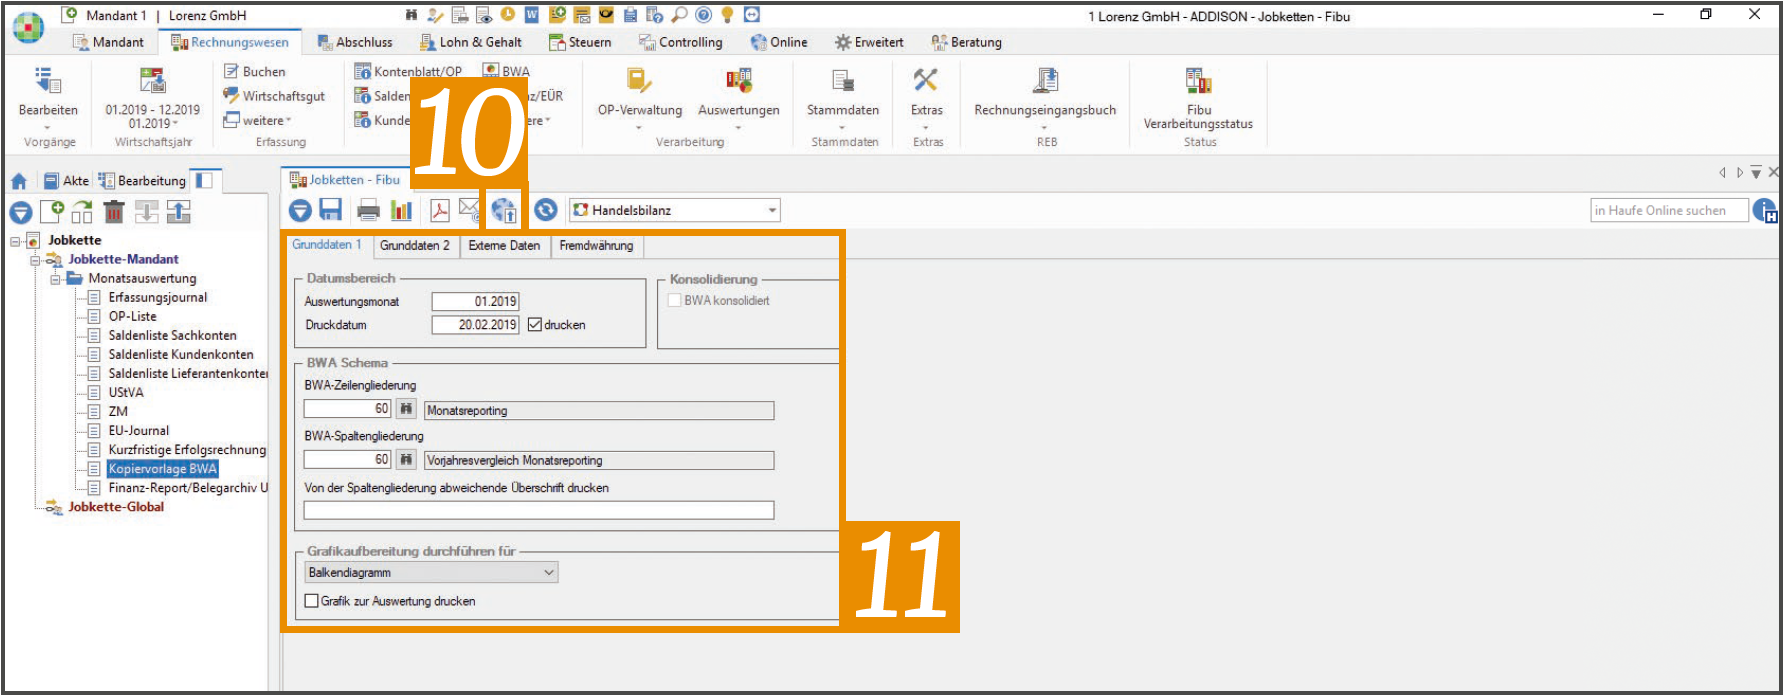
Task: Select UStVA in the job tree
Action: pyautogui.click(x=126, y=393)
